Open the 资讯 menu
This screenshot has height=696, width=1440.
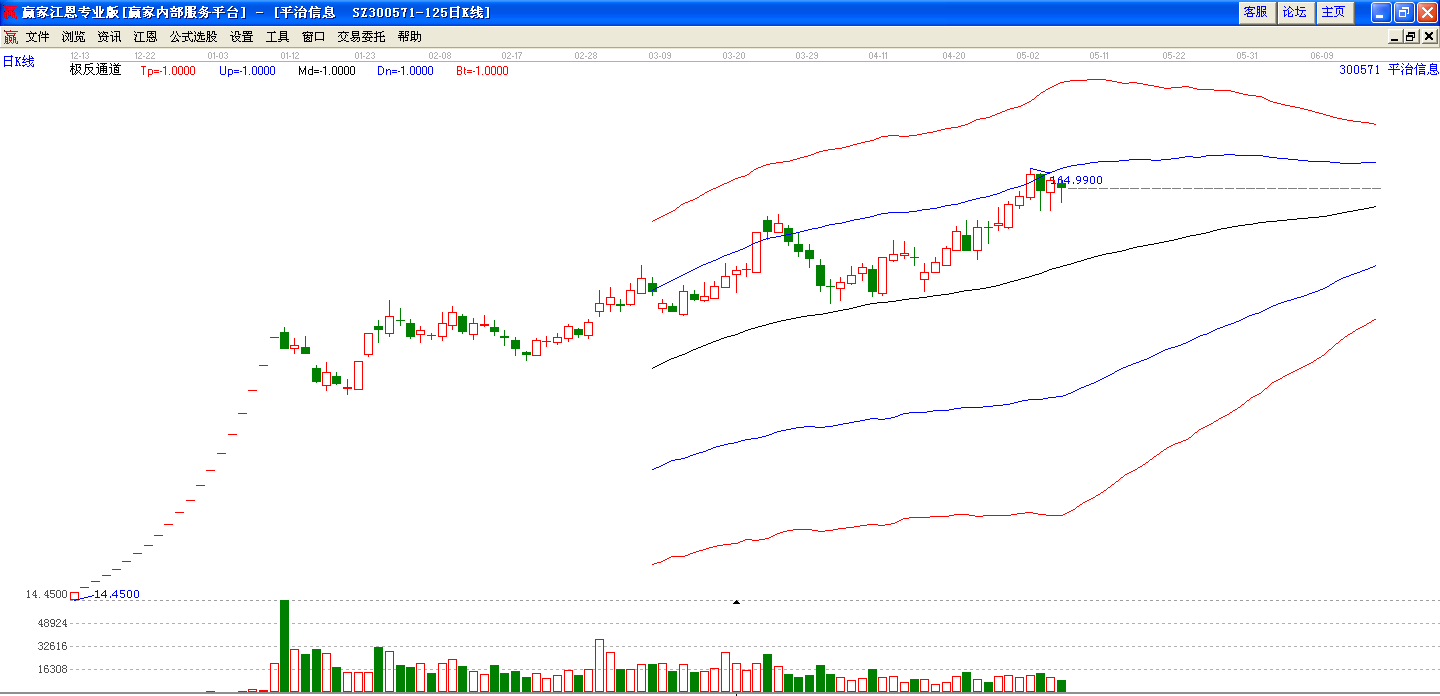[109, 37]
